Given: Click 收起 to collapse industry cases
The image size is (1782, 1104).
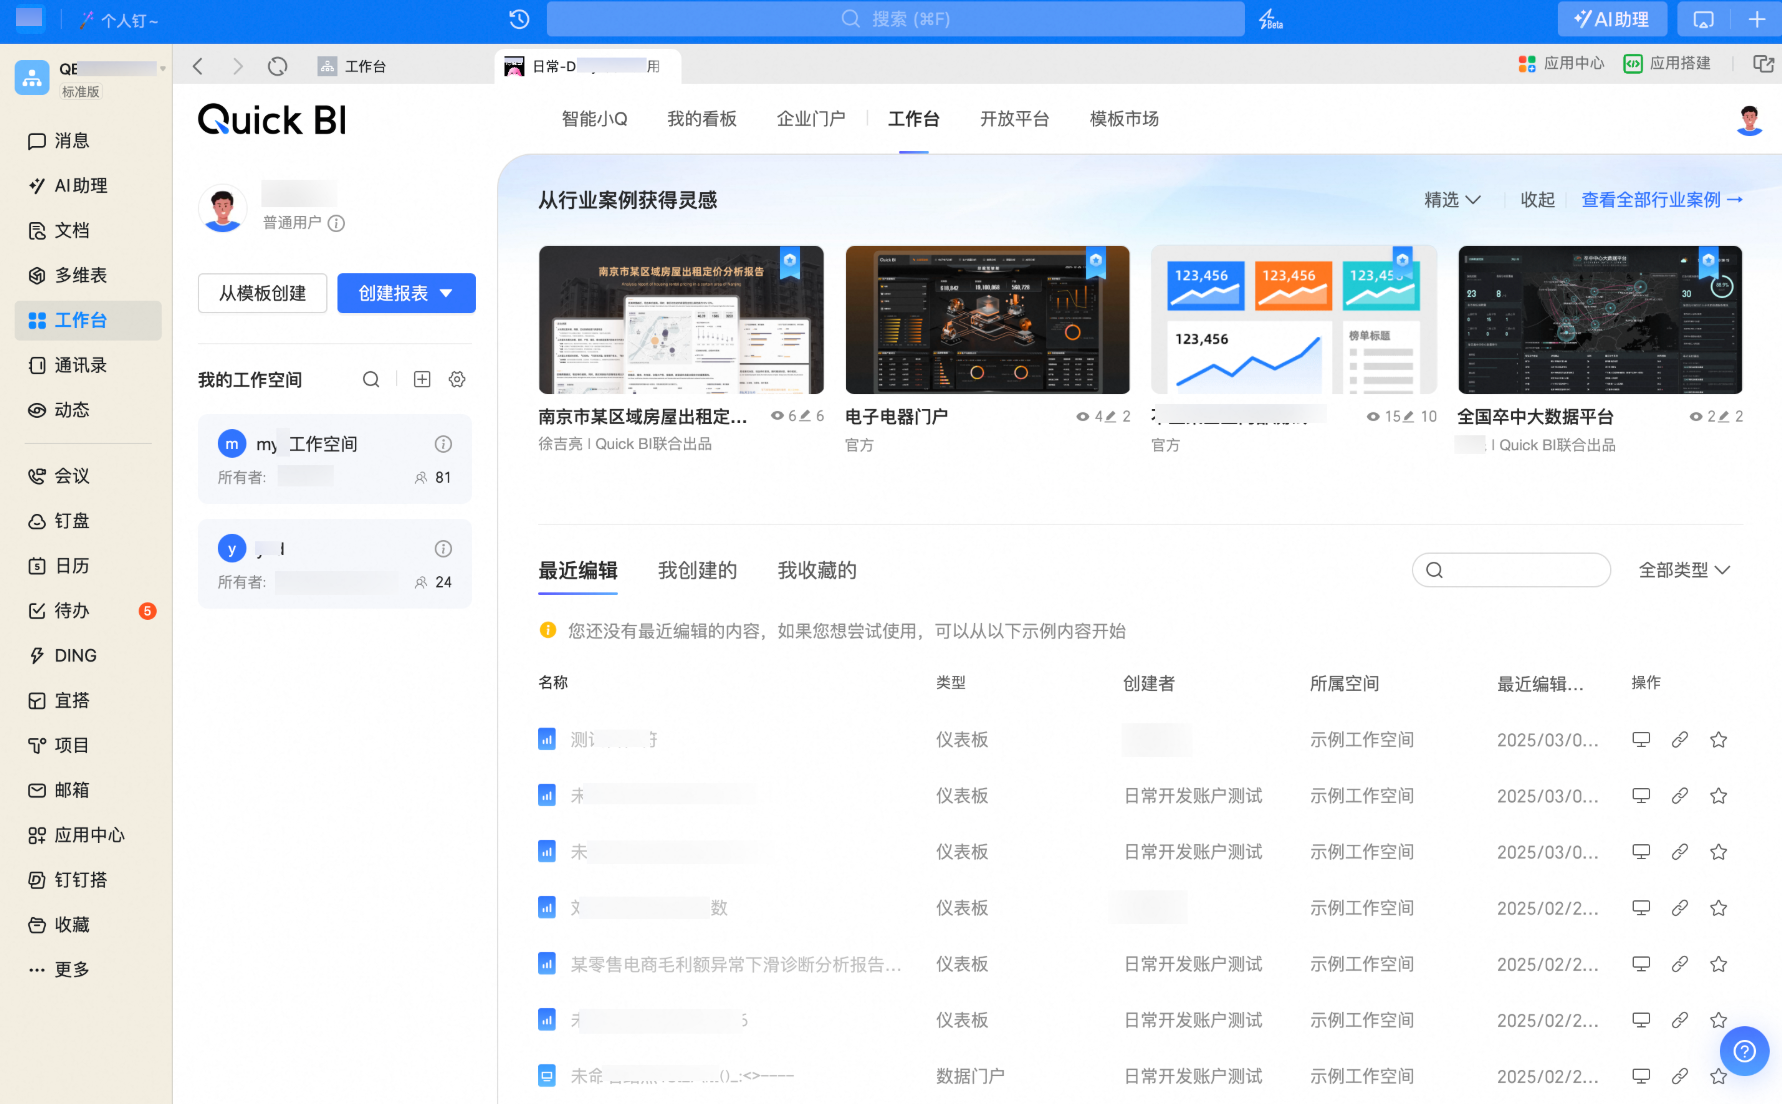Looking at the screenshot, I should (x=1537, y=200).
